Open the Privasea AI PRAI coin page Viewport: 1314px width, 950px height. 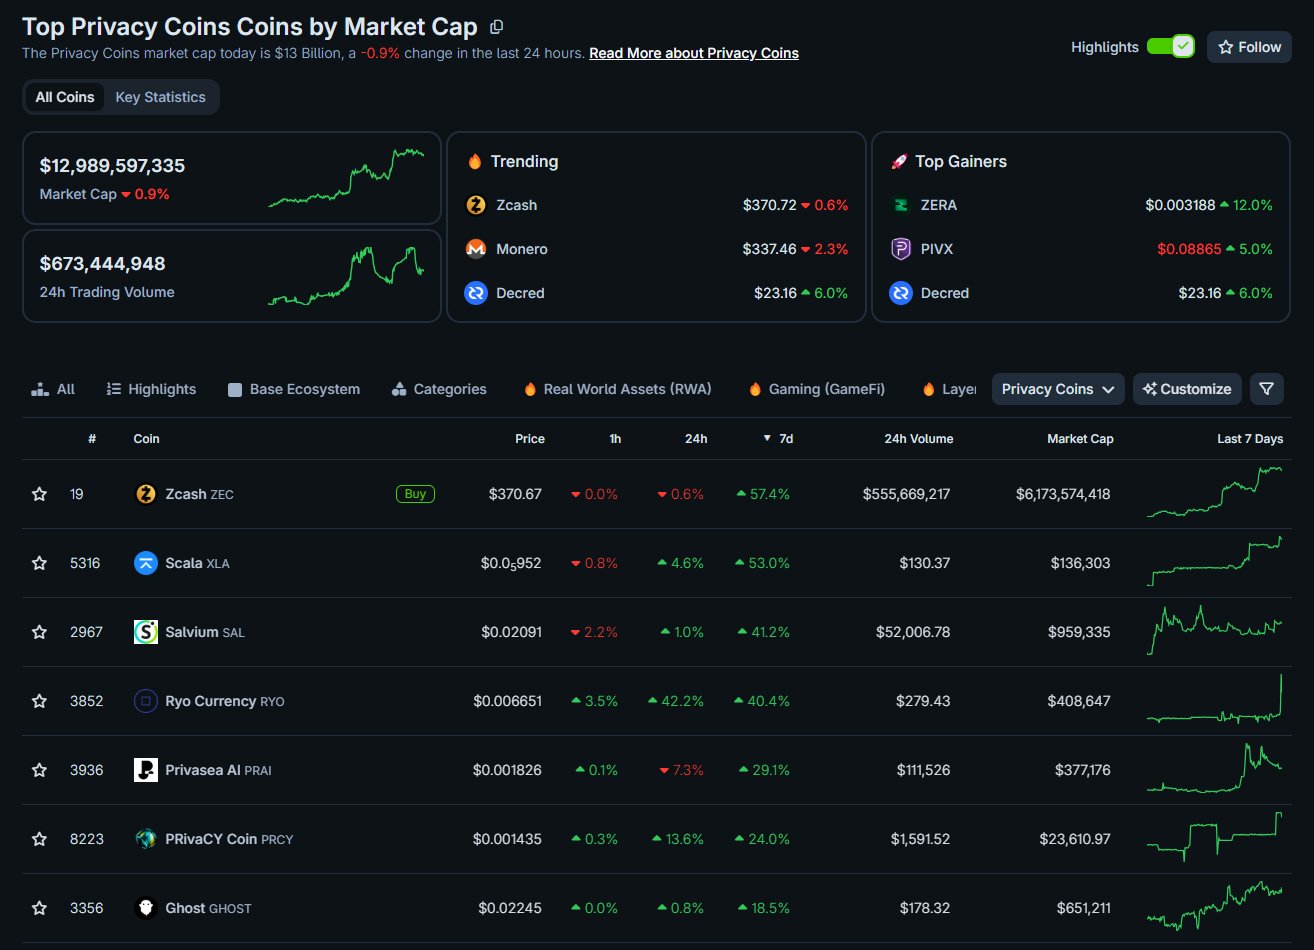coord(218,770)
